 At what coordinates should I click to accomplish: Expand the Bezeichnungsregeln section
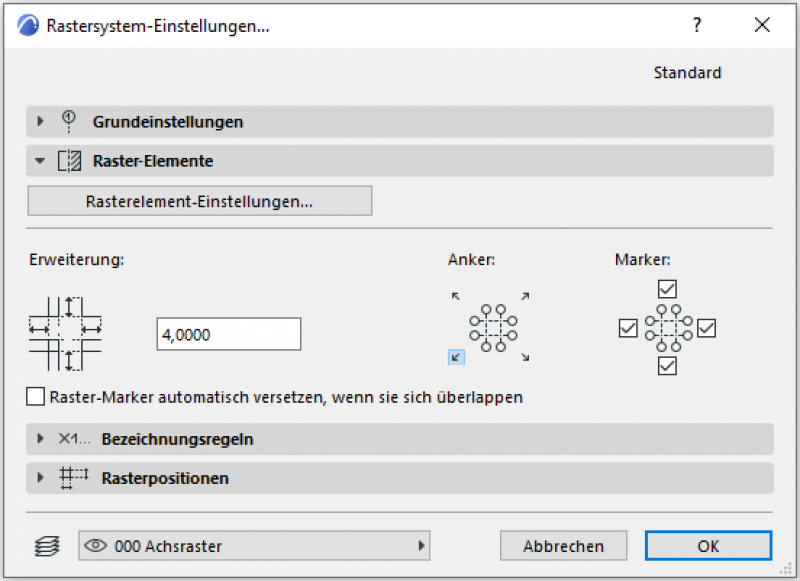41,439
